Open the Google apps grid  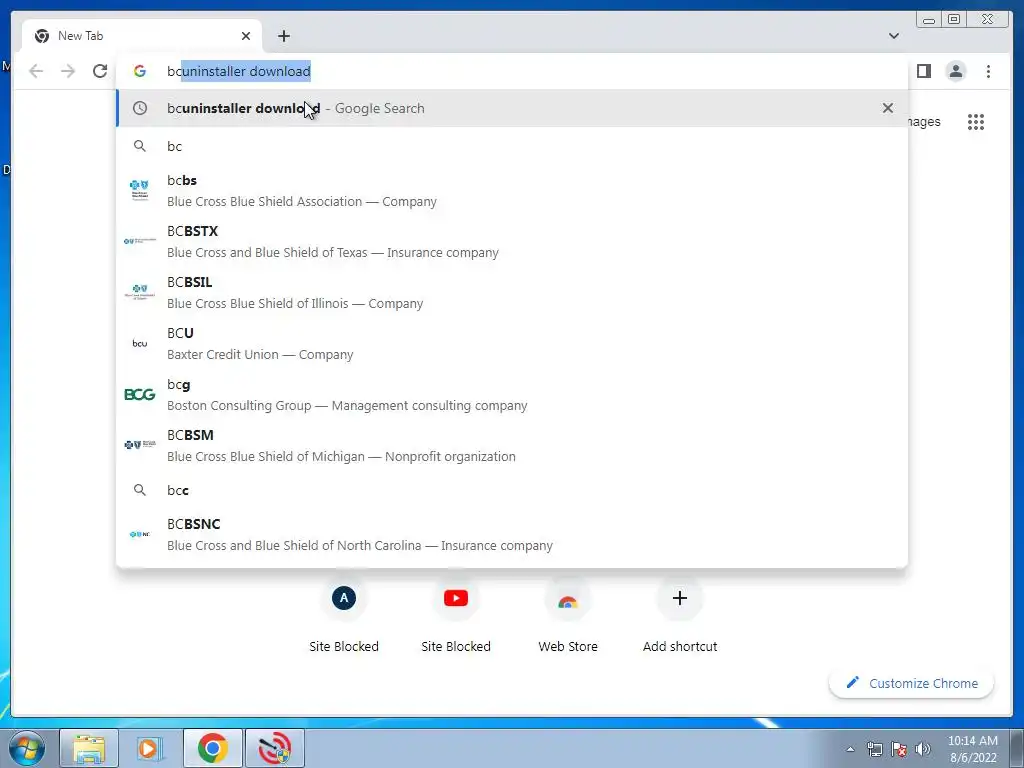976,121
